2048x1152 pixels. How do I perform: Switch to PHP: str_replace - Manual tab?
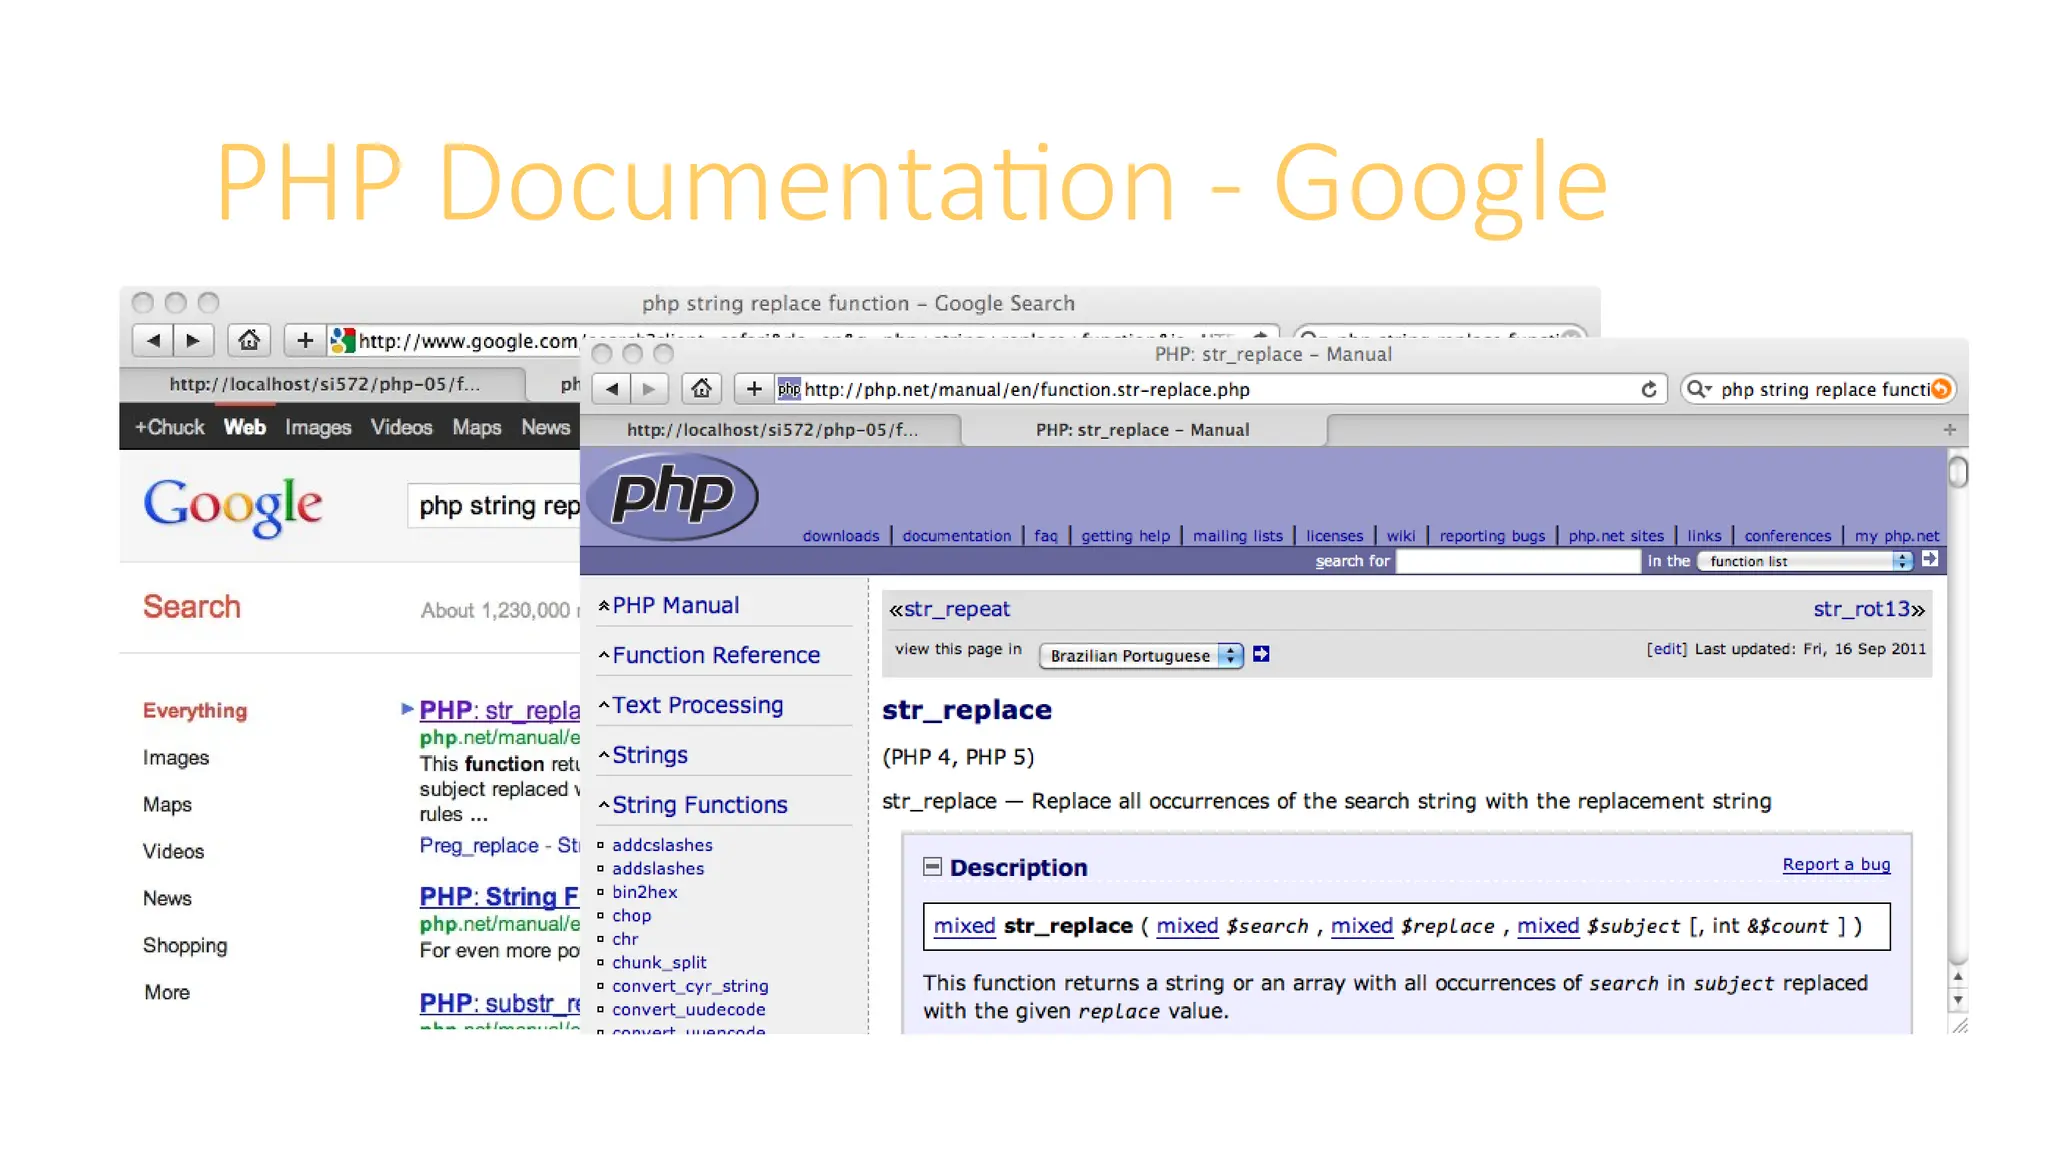pos(1143,430)
